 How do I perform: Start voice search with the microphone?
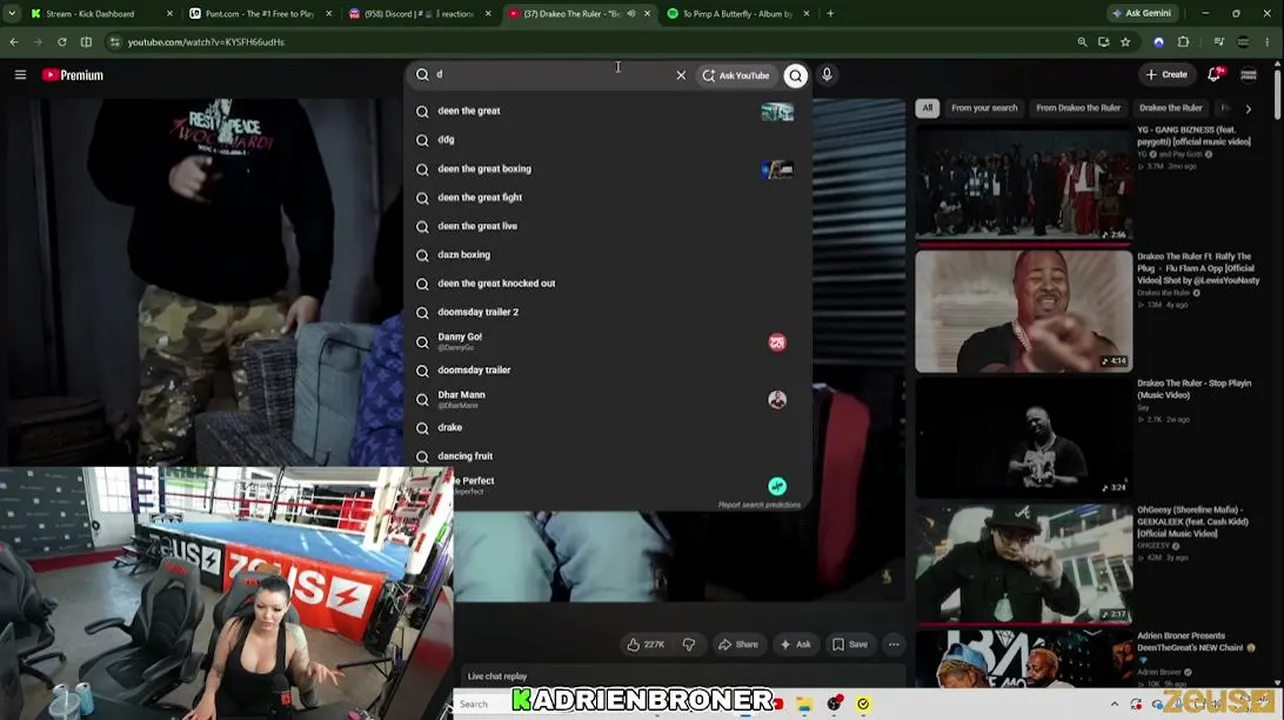[827, 75]
